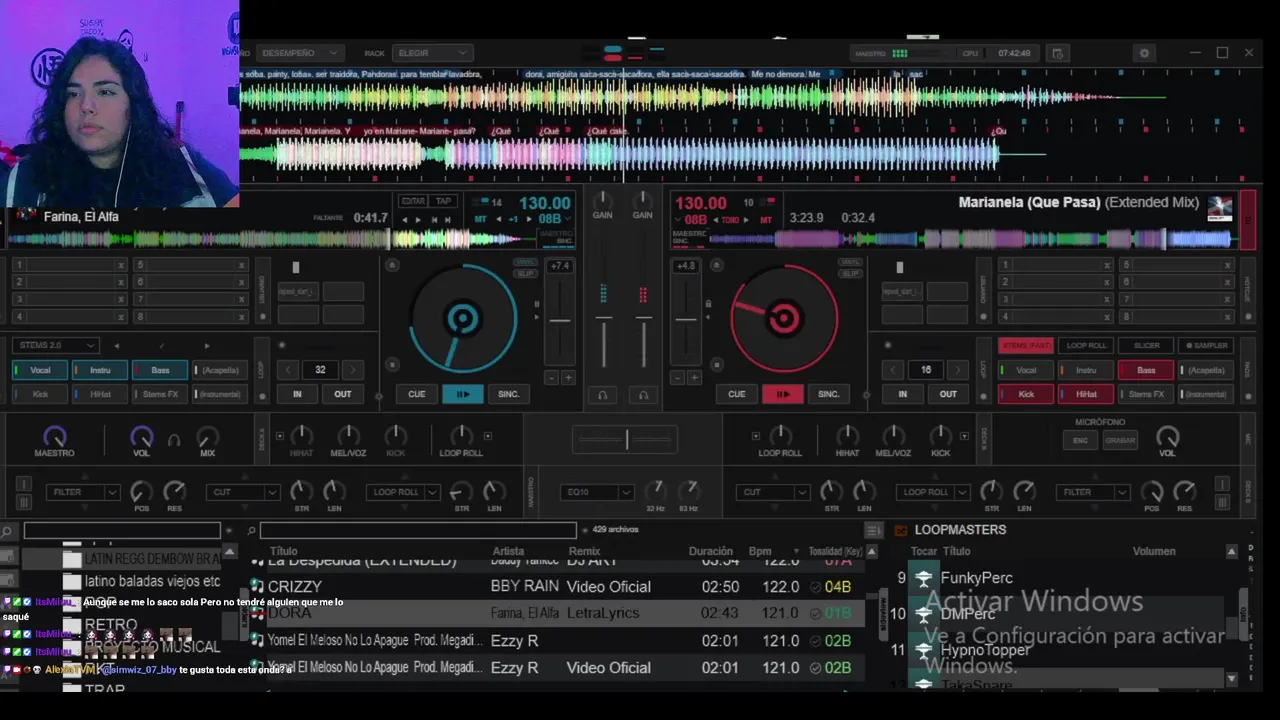
Task: Click the pitch plus button on left deck
Action: tap(568, 378)
